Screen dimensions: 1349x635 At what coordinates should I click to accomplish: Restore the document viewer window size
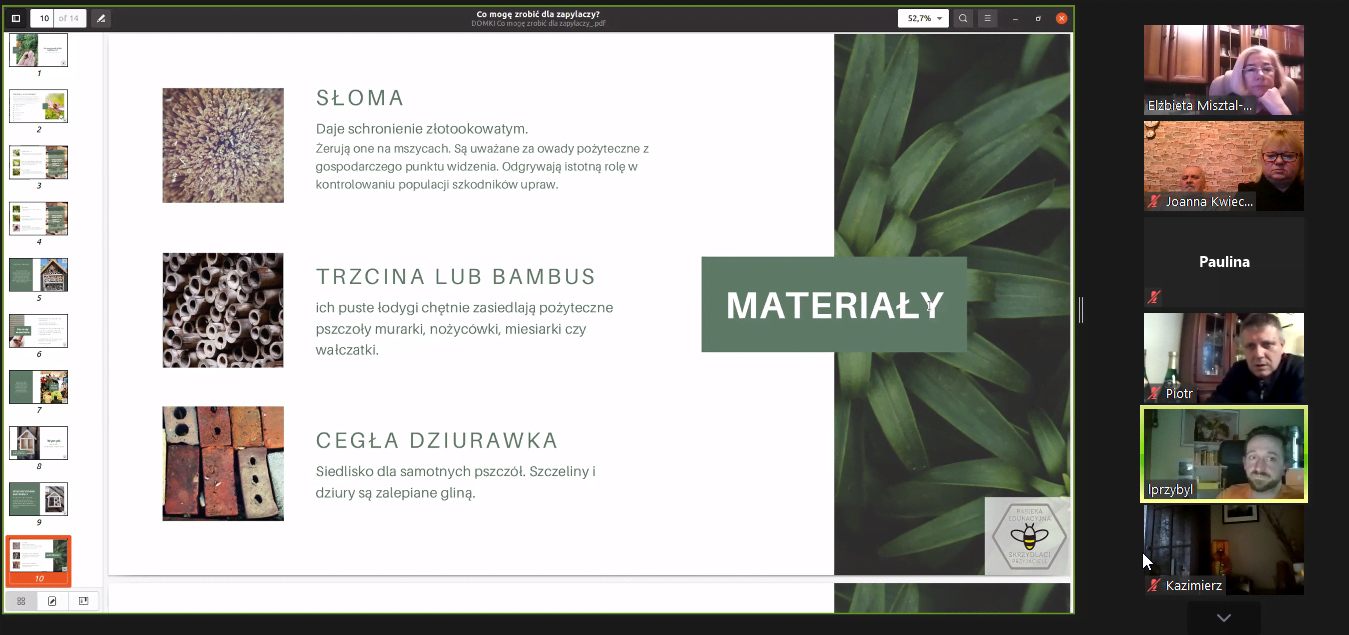(1038, 18)
